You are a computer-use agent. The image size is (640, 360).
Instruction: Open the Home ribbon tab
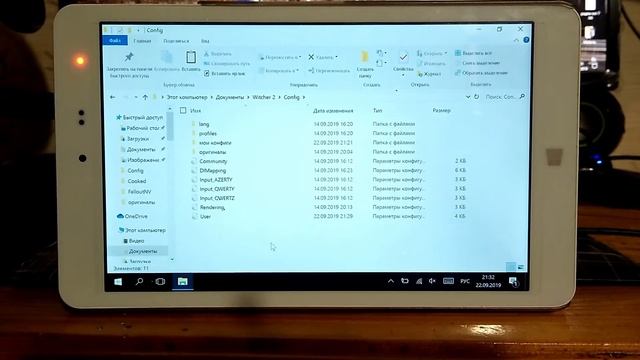coord(142,41)
